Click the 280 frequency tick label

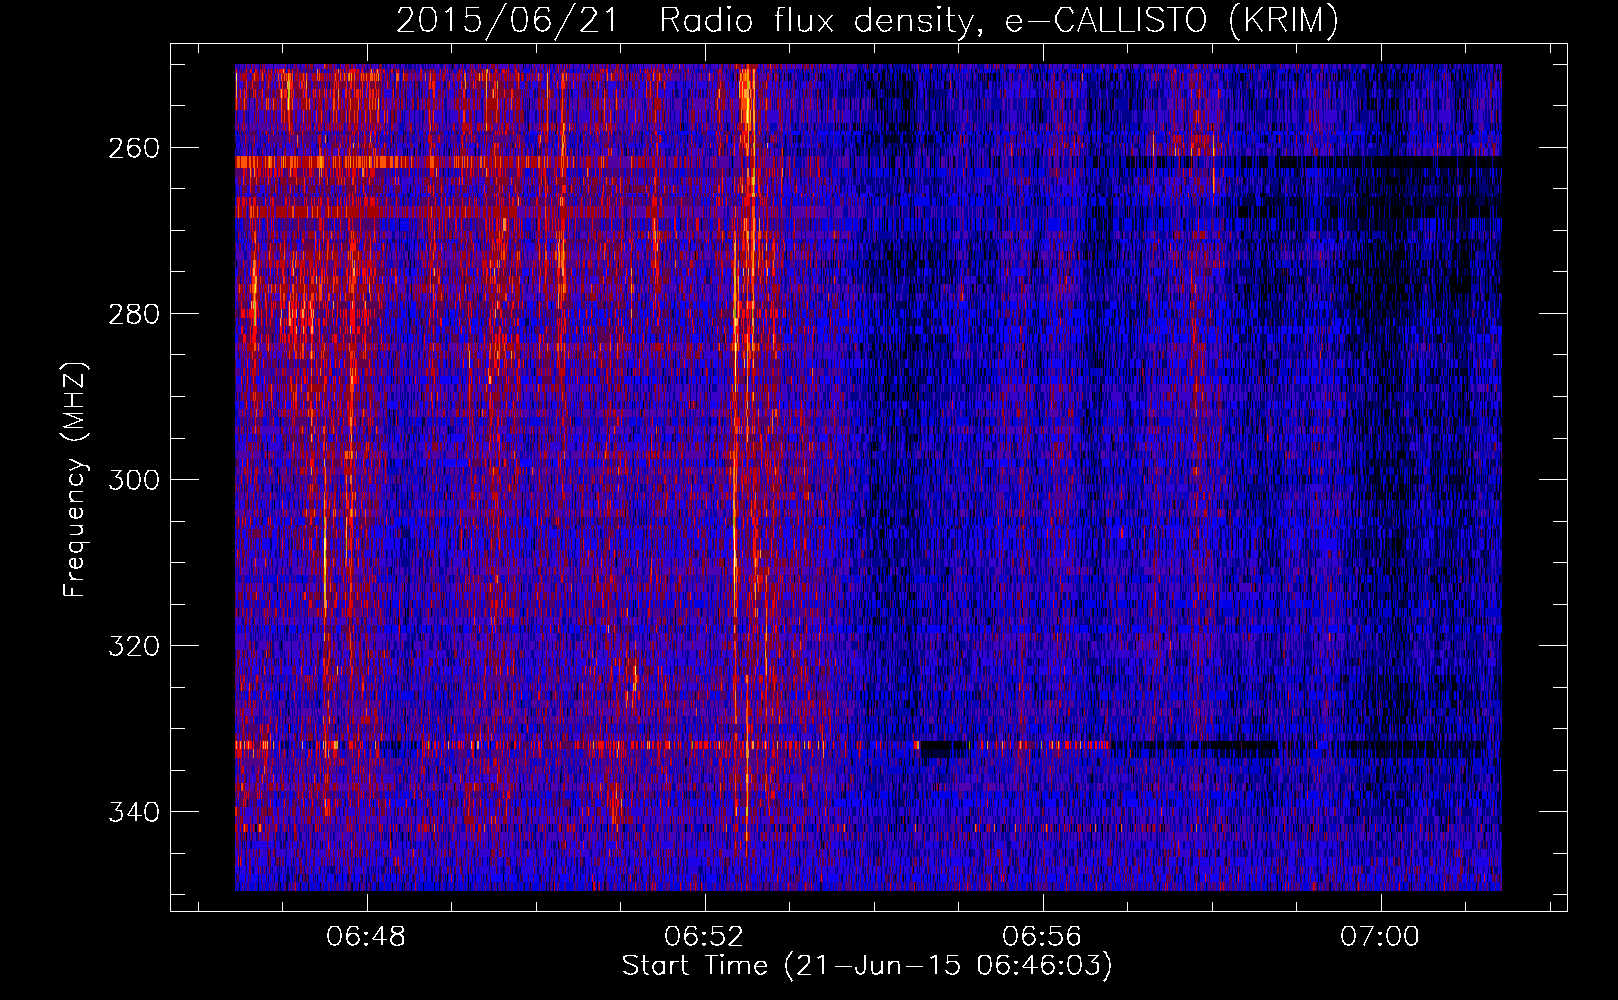(134, 314)
